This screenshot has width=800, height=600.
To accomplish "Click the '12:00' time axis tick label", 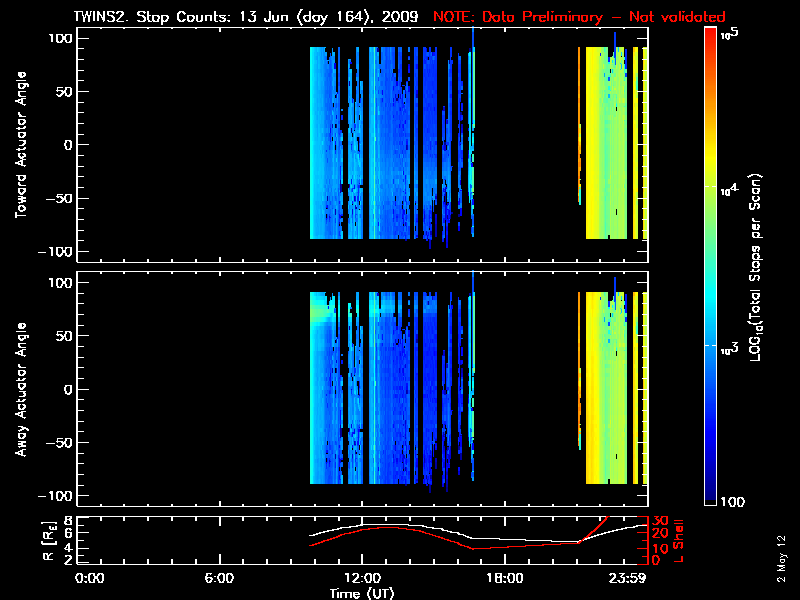I will pos(360,578).
